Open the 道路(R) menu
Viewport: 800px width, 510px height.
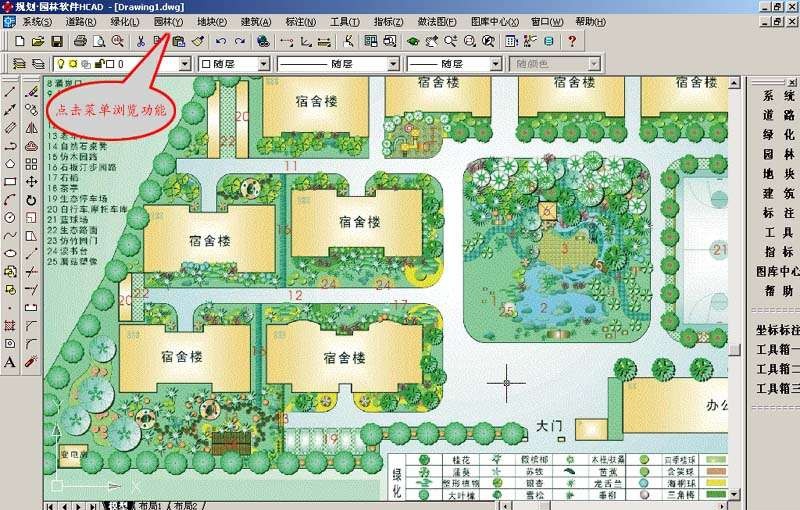[81, 22]
